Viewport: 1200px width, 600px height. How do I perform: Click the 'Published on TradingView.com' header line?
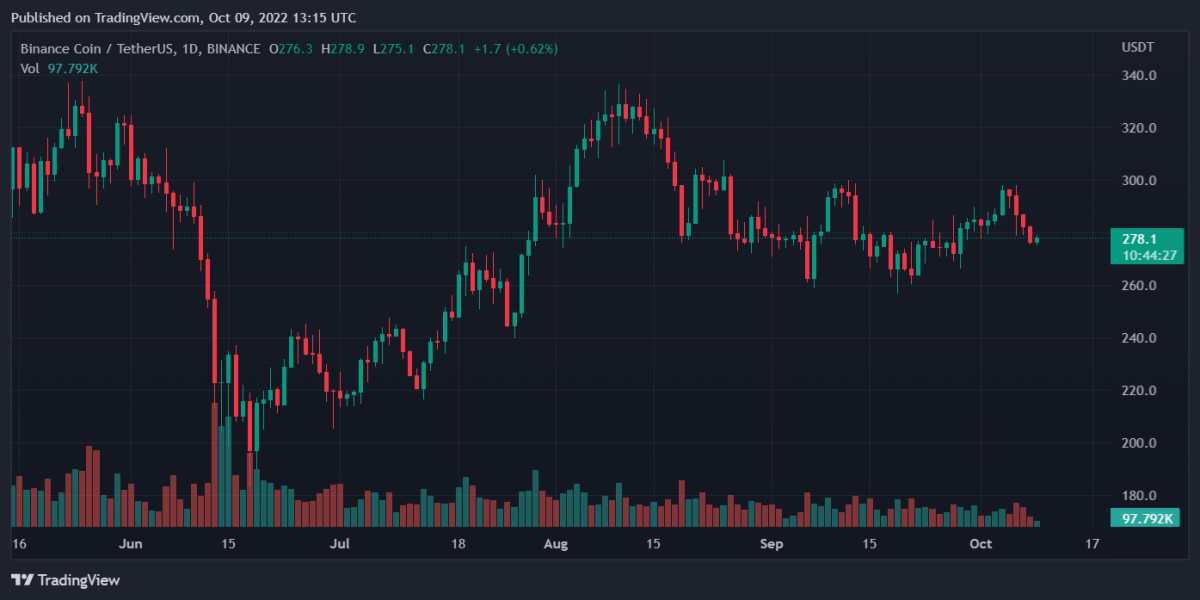coord(182,18)
